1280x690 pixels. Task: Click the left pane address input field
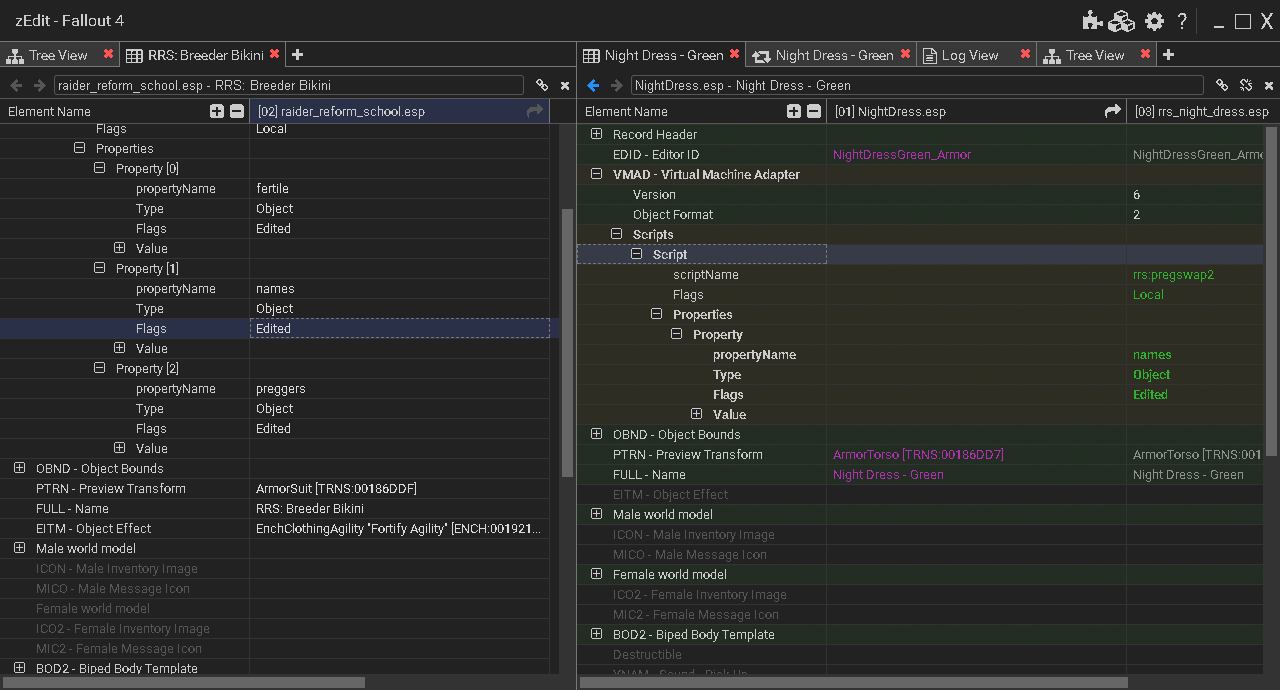point(289,86)
